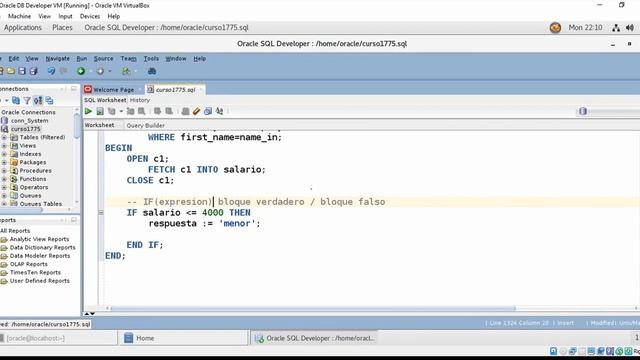Click the Filter funnel icon in Connections panel
Viewport: 640px width, 360px height.
click(27, 100)
